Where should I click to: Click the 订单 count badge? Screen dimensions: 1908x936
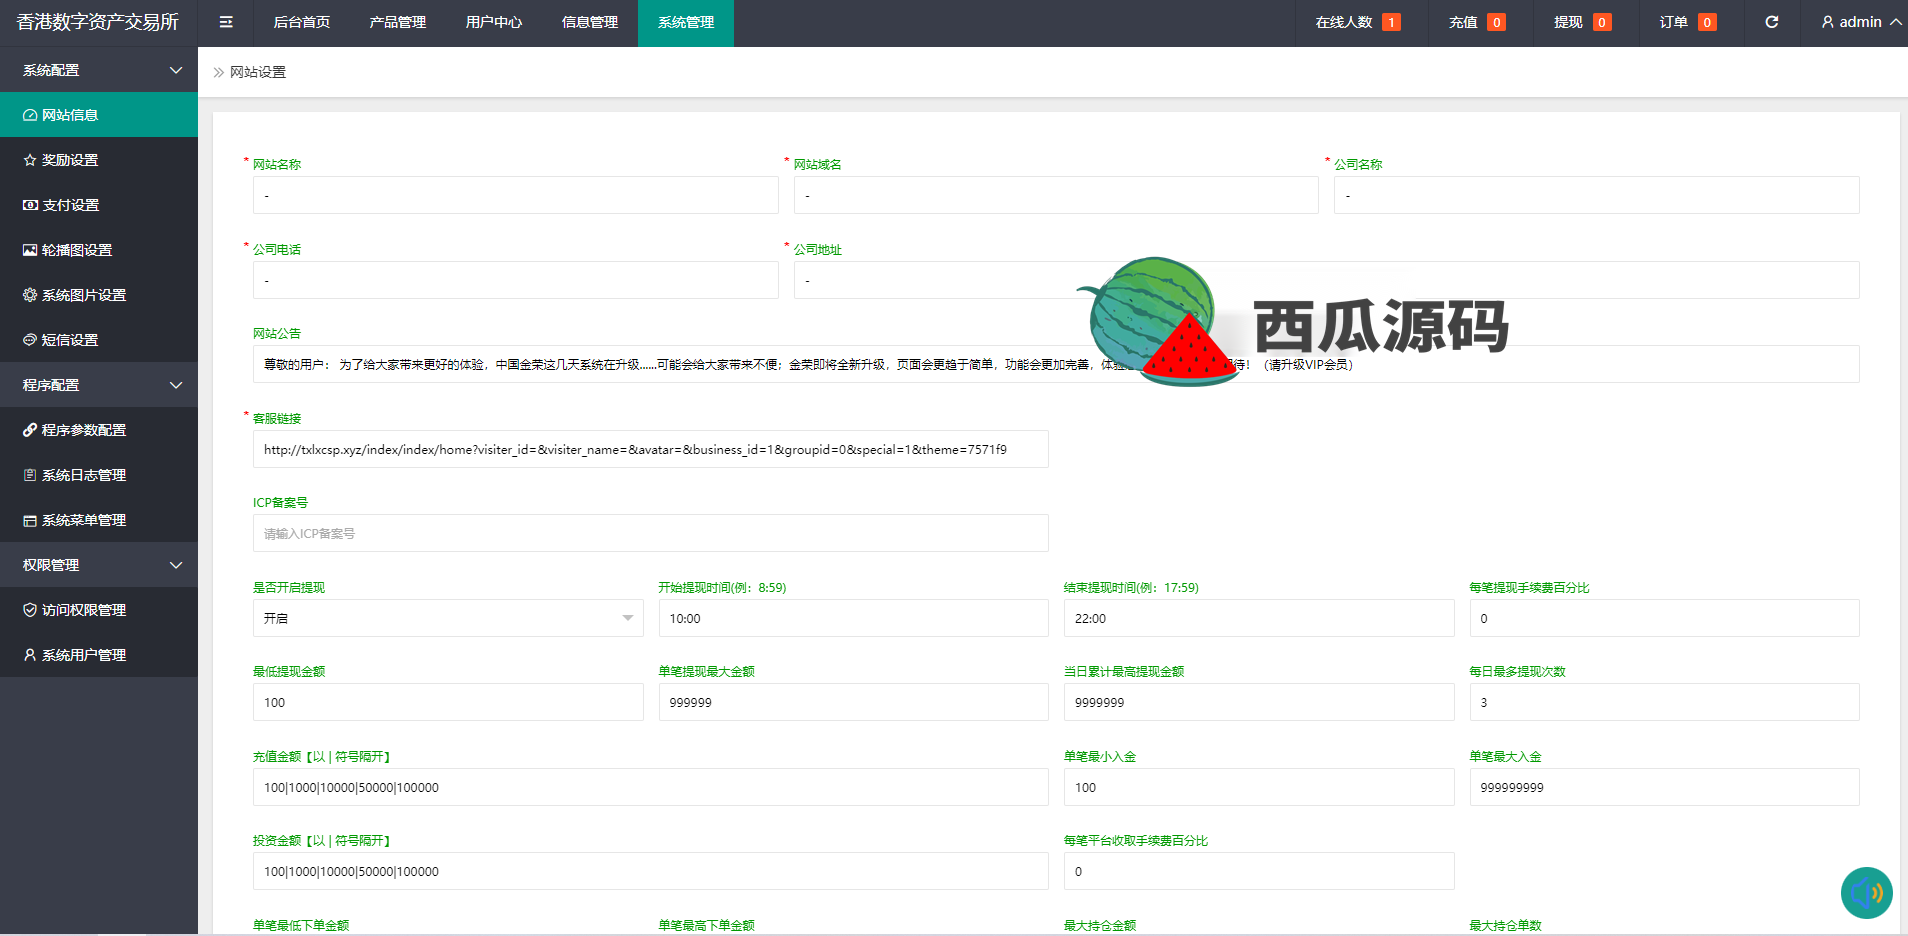(1707, 22)
